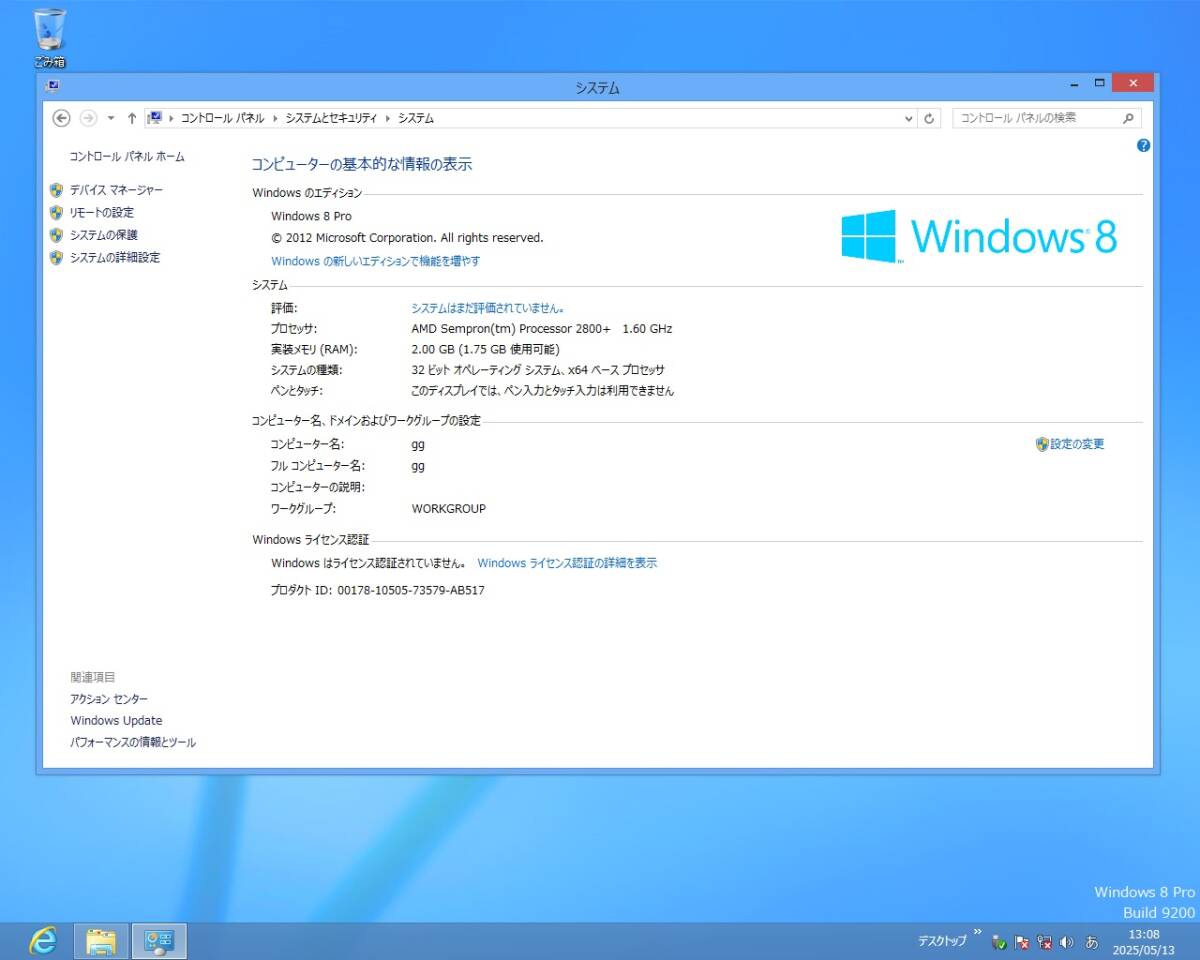The width and height of the screenshot is (1200, 960).
Task: Select システムとセキュリティ in the breadcrumb
Action: (331, 118)
